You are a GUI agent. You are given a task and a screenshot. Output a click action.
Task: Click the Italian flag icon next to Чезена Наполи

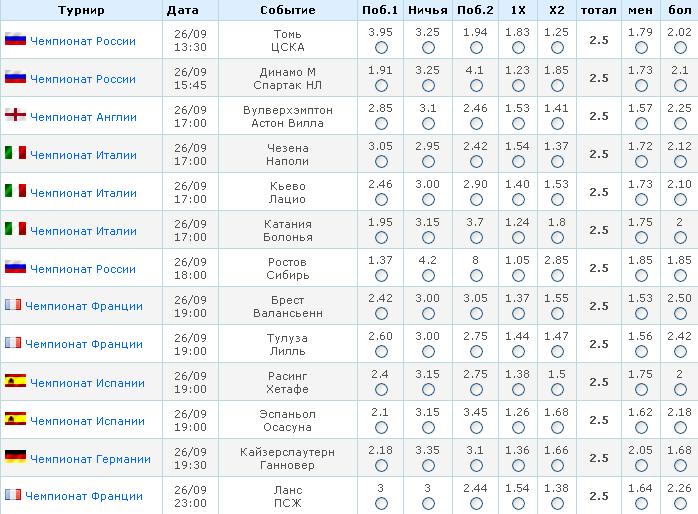(15, 154)
